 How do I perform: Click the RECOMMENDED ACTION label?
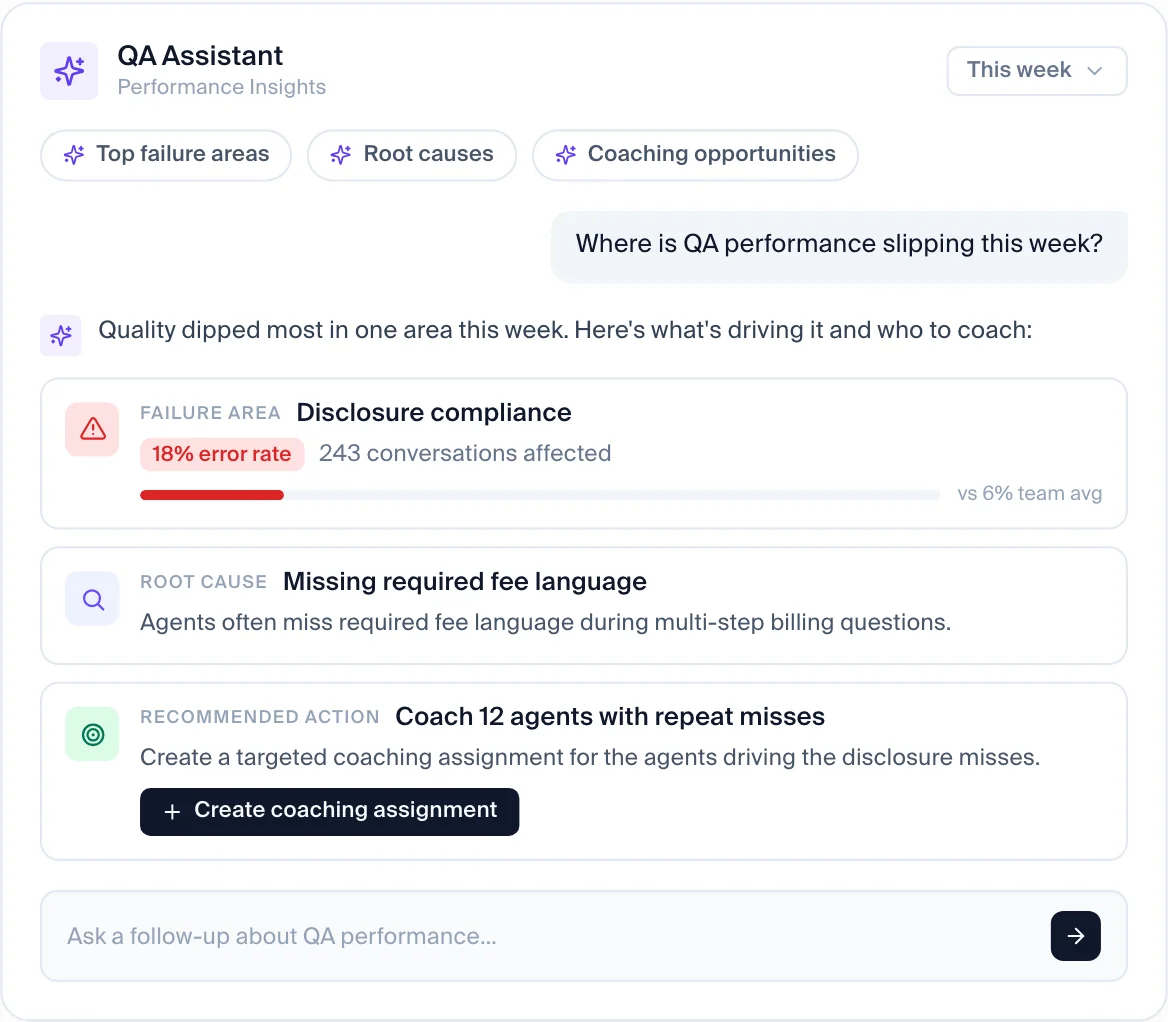point(259,717)
